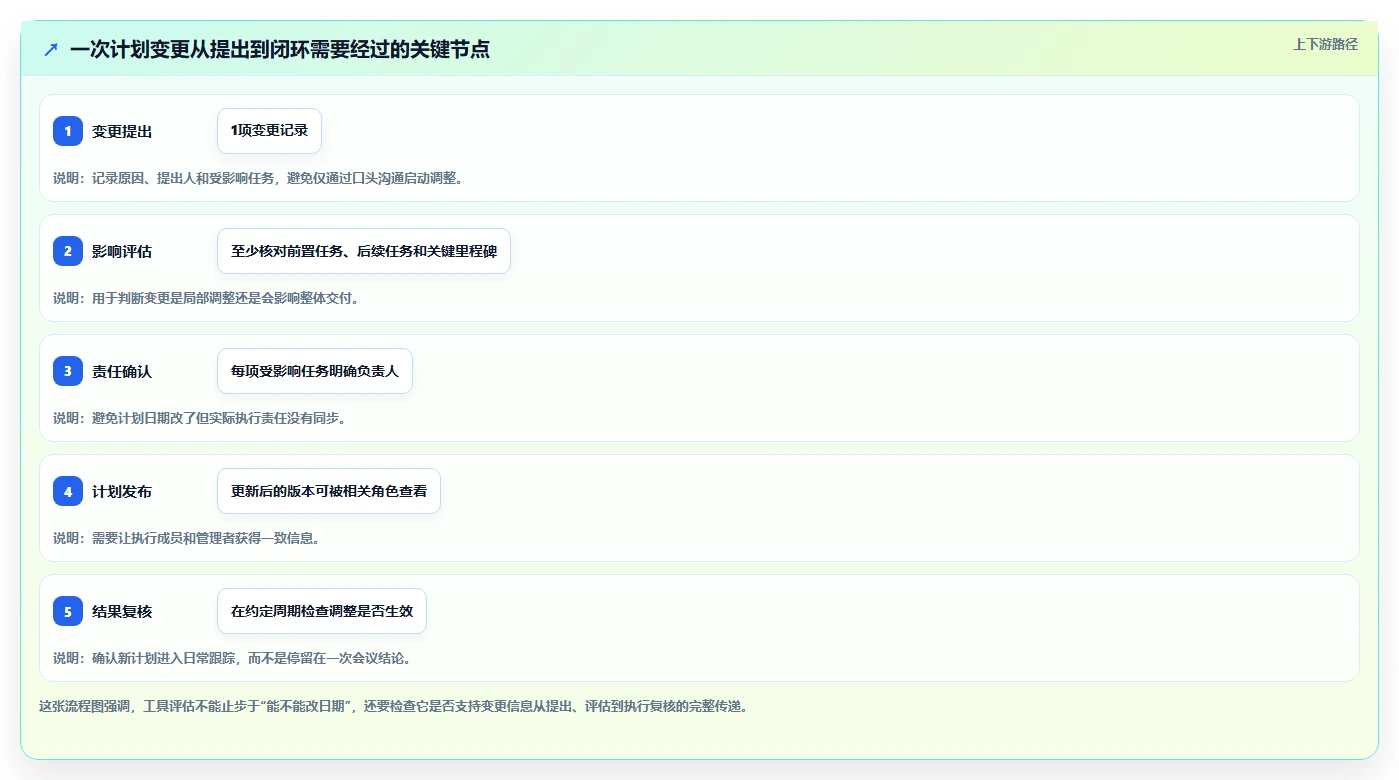Click the number 2 step badge
This screenshot has height=780, width=1399.
pyautogui.click(x=68, y=251)
